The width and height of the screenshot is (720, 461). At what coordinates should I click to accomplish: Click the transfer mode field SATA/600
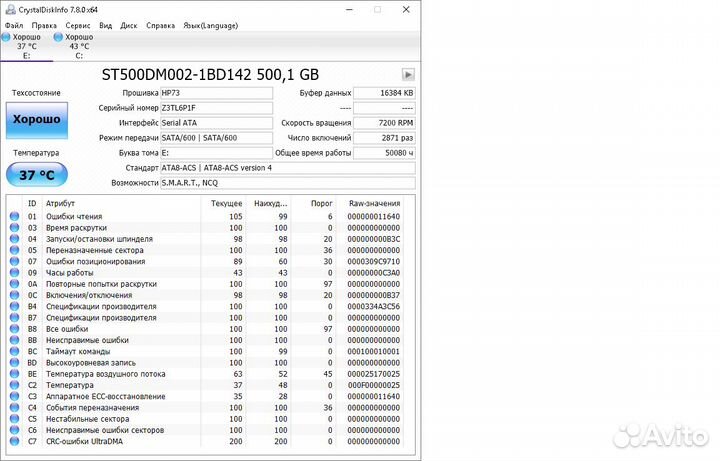[x=216, y=138]
